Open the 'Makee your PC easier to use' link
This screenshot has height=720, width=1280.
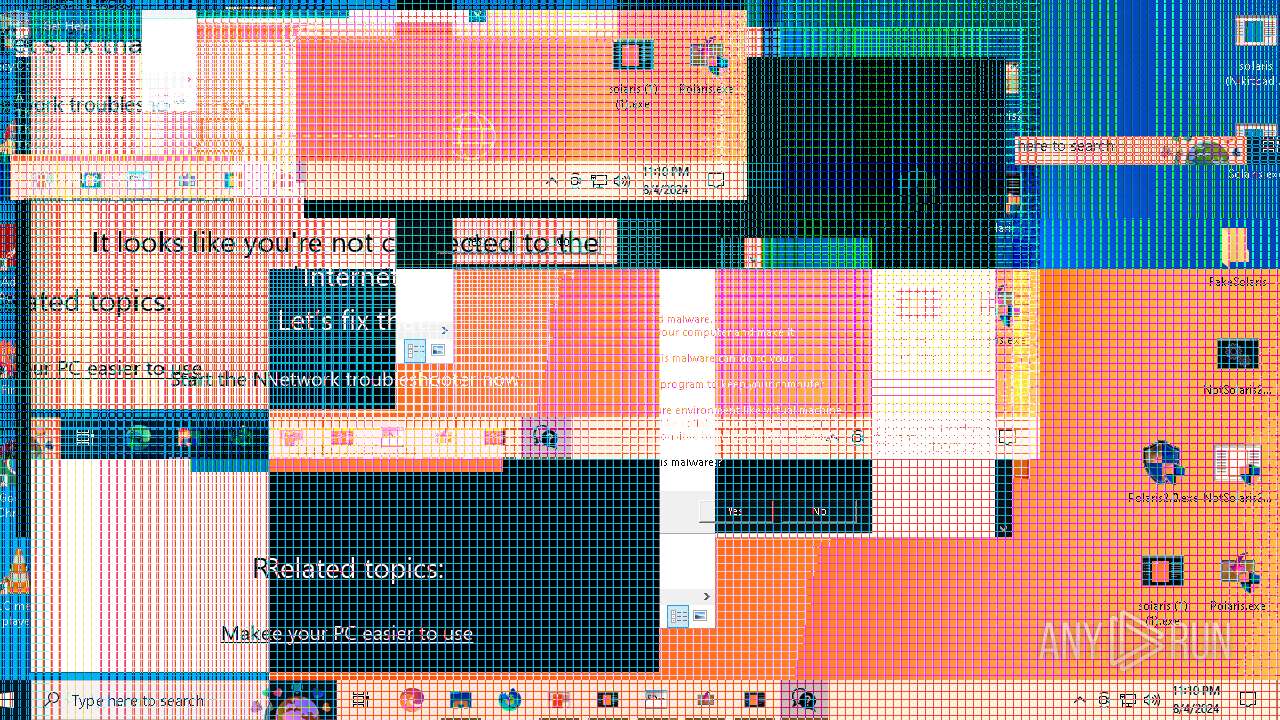[347, 634]
